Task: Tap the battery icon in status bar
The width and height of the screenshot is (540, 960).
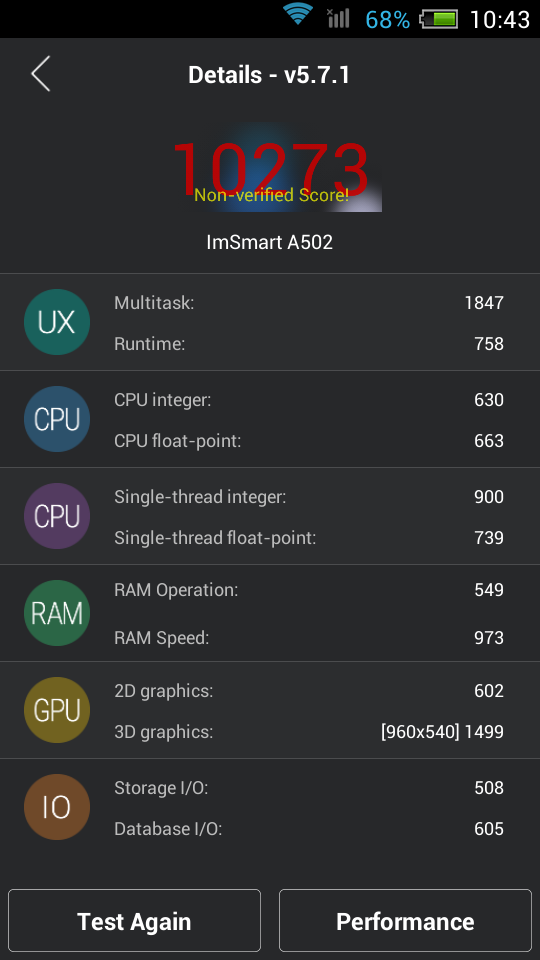Action: (438, 19)
